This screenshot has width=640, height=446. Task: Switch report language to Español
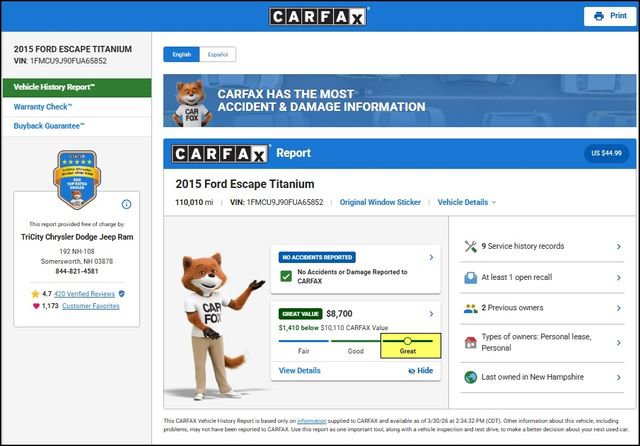216,54
